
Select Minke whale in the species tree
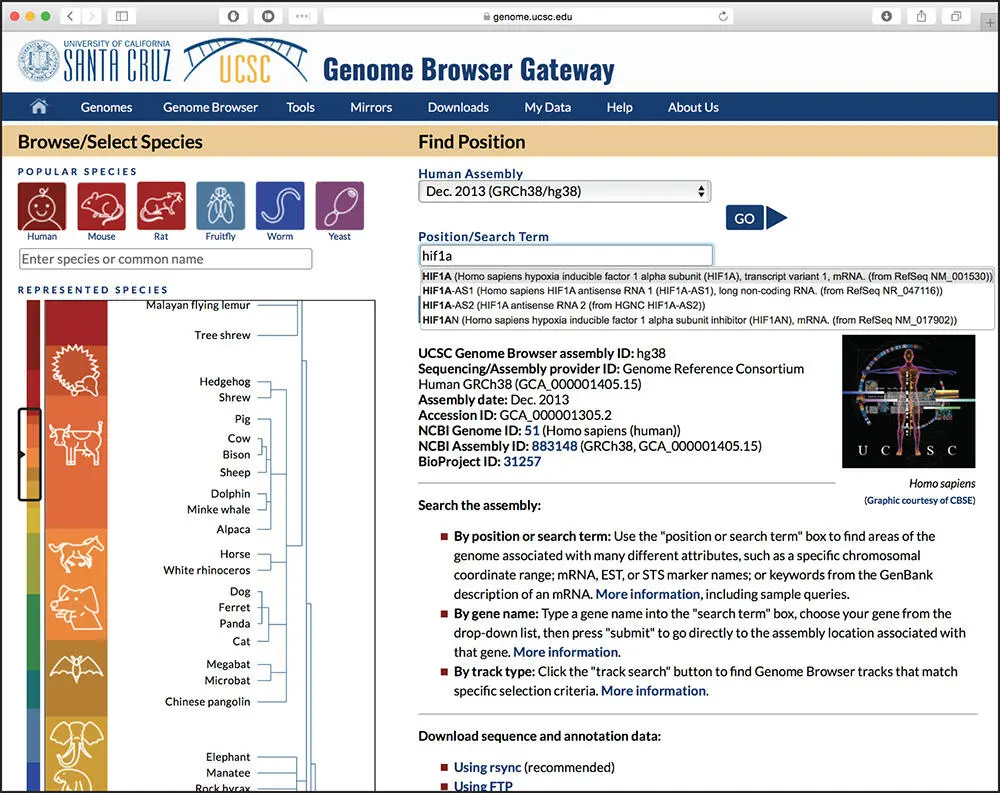click(218, 509)
